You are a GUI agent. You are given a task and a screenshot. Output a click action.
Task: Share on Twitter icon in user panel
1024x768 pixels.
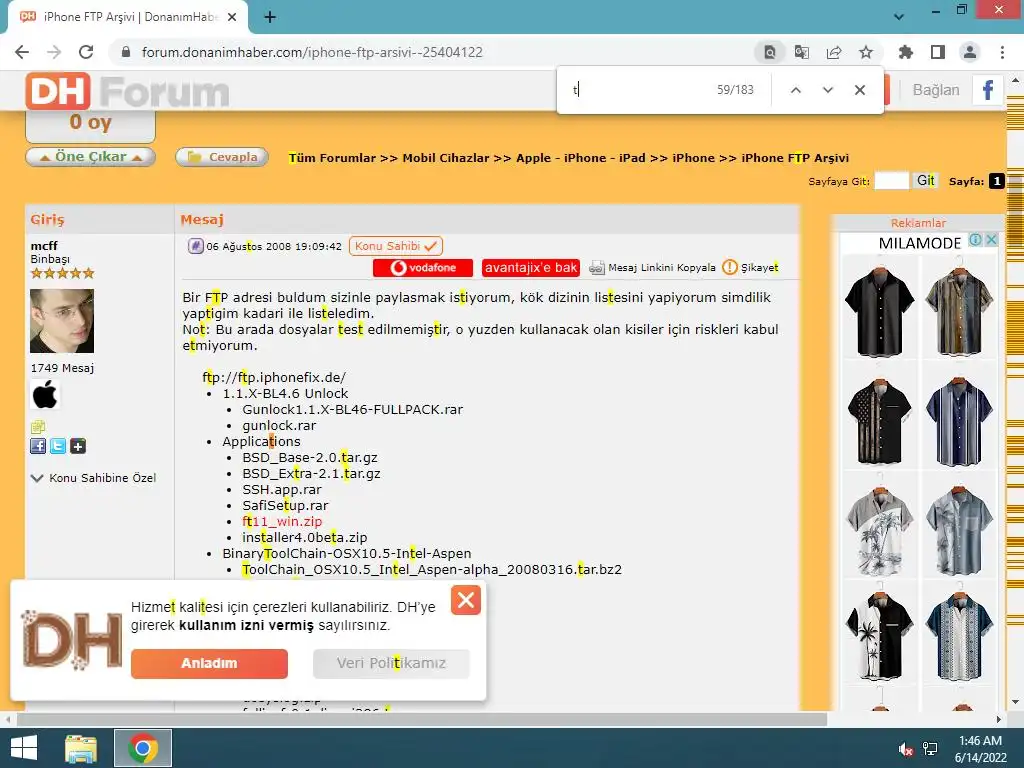click(58, 446)
